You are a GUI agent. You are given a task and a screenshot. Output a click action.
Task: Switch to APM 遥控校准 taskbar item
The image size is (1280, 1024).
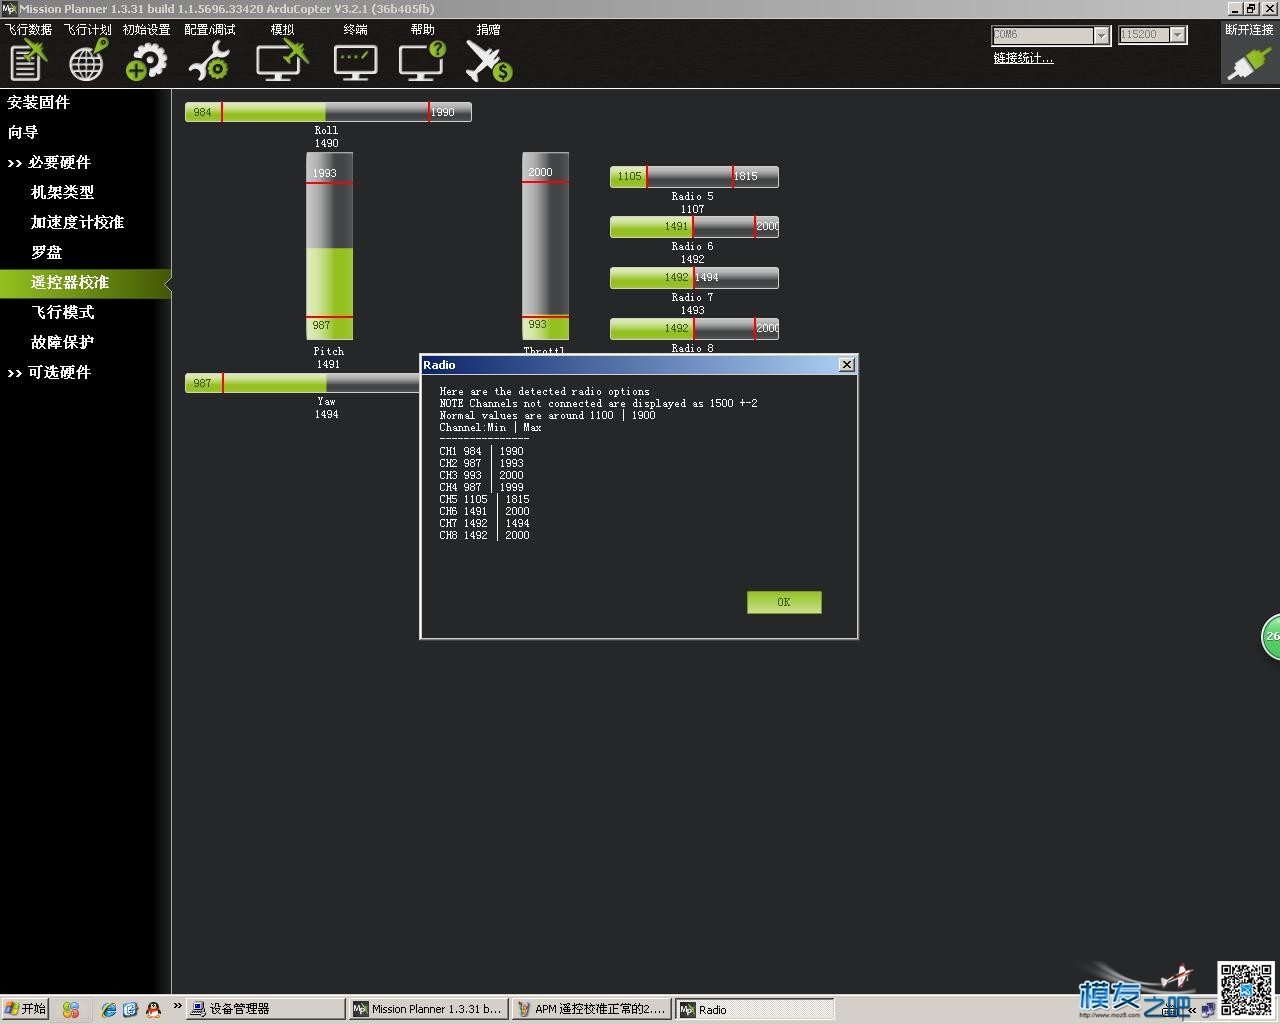click(x=591, y=1009)
